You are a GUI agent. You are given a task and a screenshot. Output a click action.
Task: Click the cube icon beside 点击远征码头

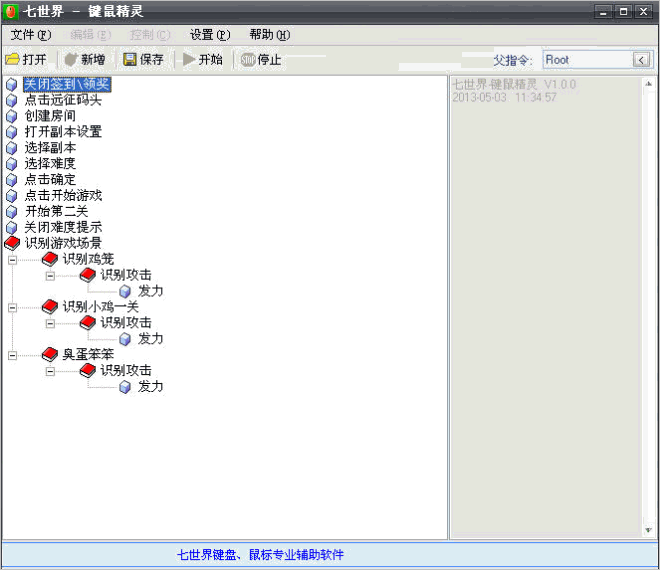point(12,101)
